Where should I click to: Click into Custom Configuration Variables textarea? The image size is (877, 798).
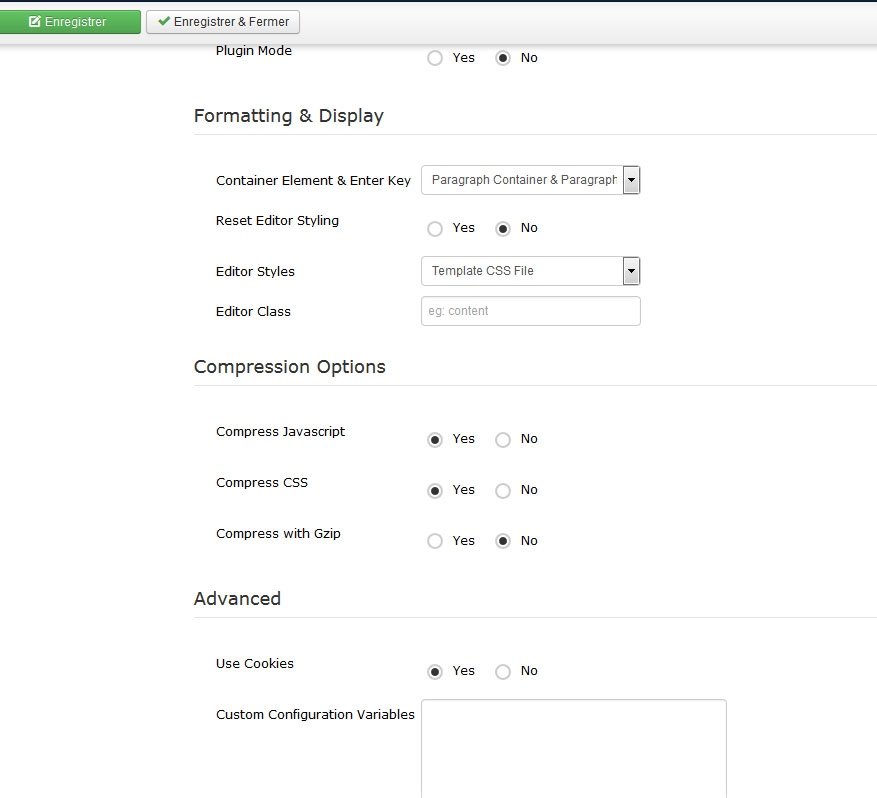pos(574,749)
